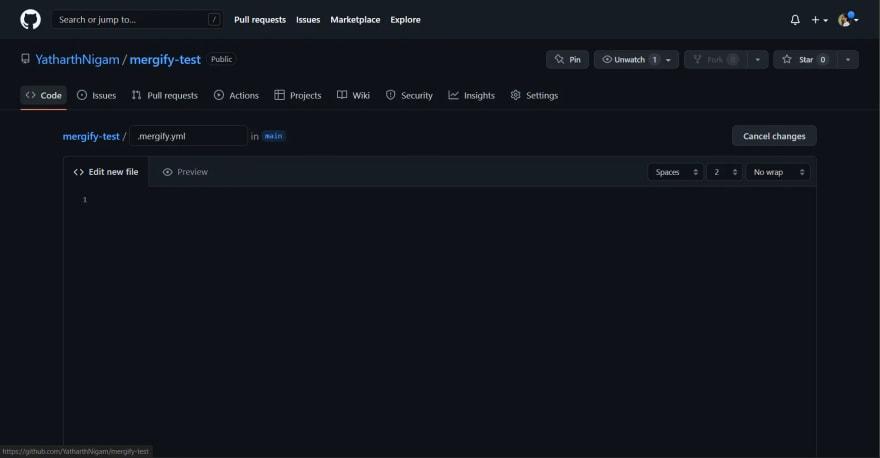Select Edit new file tab
This screenshot has width=880, height=458.
(x=106, y=172)
